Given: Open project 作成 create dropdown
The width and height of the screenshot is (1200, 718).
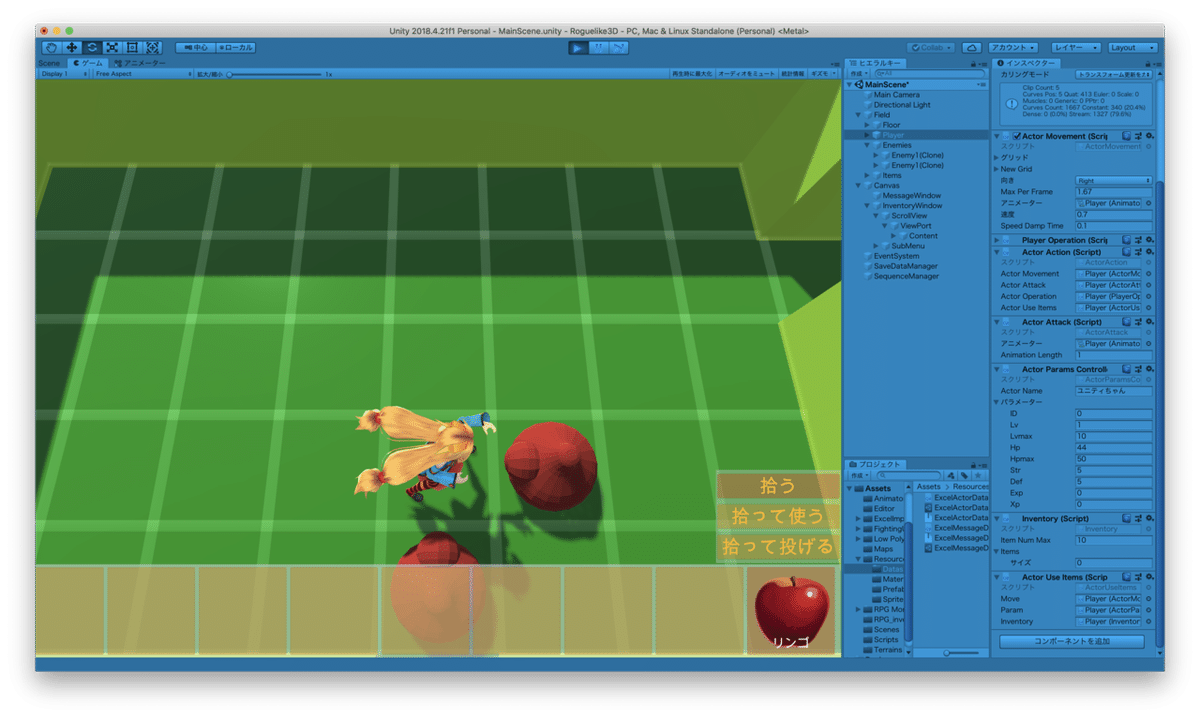Looking at the screenshot, I should tap(858, 475).
